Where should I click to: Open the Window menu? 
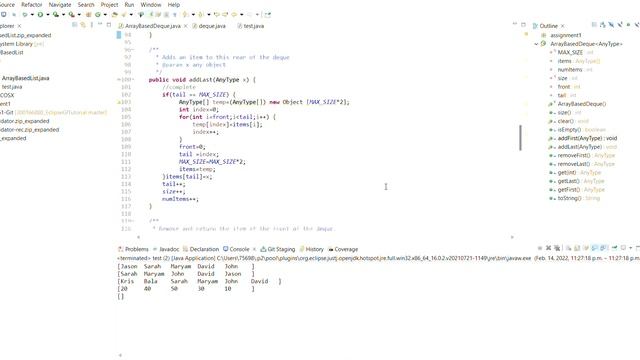click(x=151, y=5)
